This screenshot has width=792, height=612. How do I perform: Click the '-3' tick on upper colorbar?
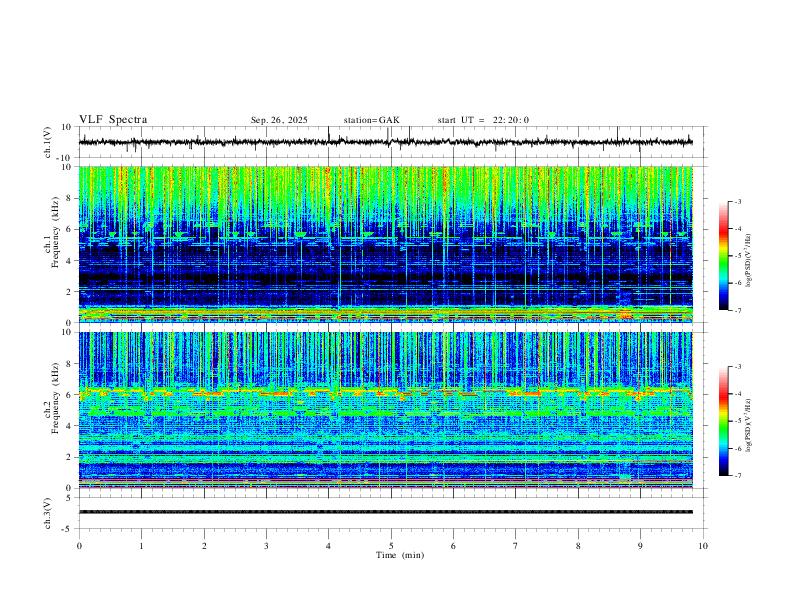pyautogui.click(x=737, y=201)
